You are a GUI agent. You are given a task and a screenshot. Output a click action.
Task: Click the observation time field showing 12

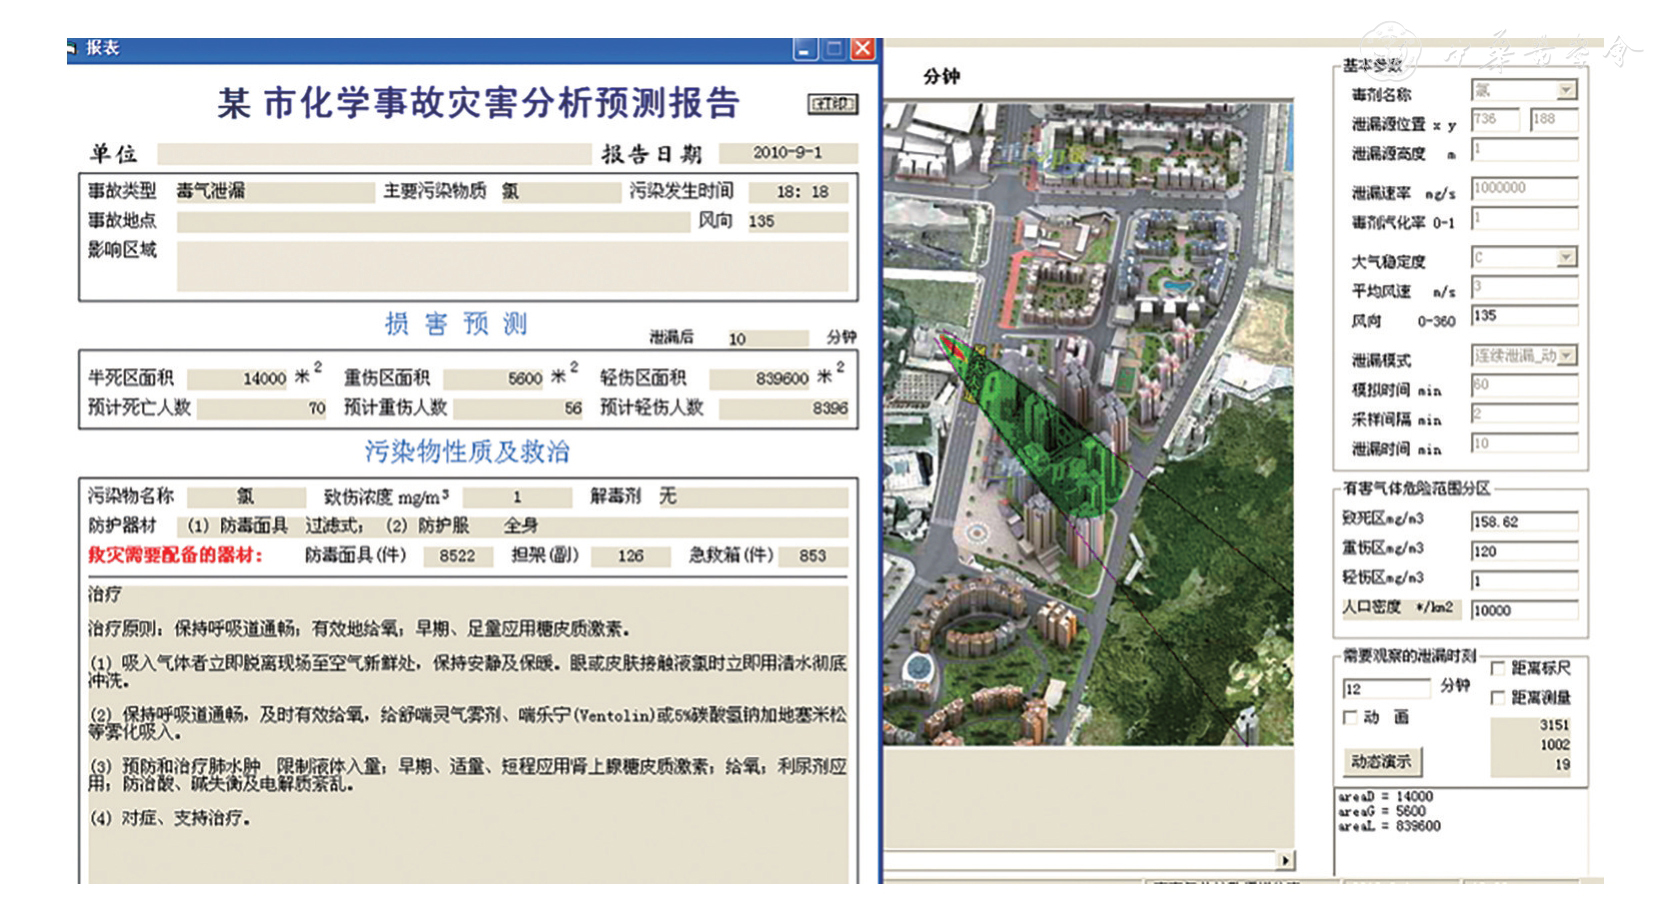1385,689
